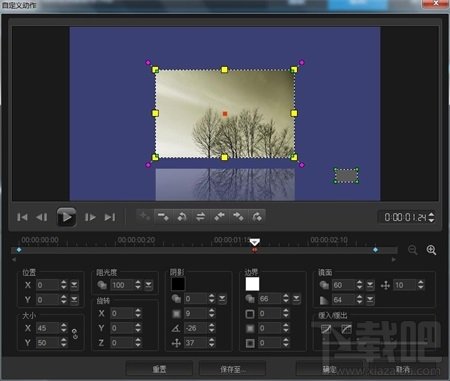Toggle the keep aspect ratio link icon
This screenshot has height=381, width=450.
(x=75, y=334)
